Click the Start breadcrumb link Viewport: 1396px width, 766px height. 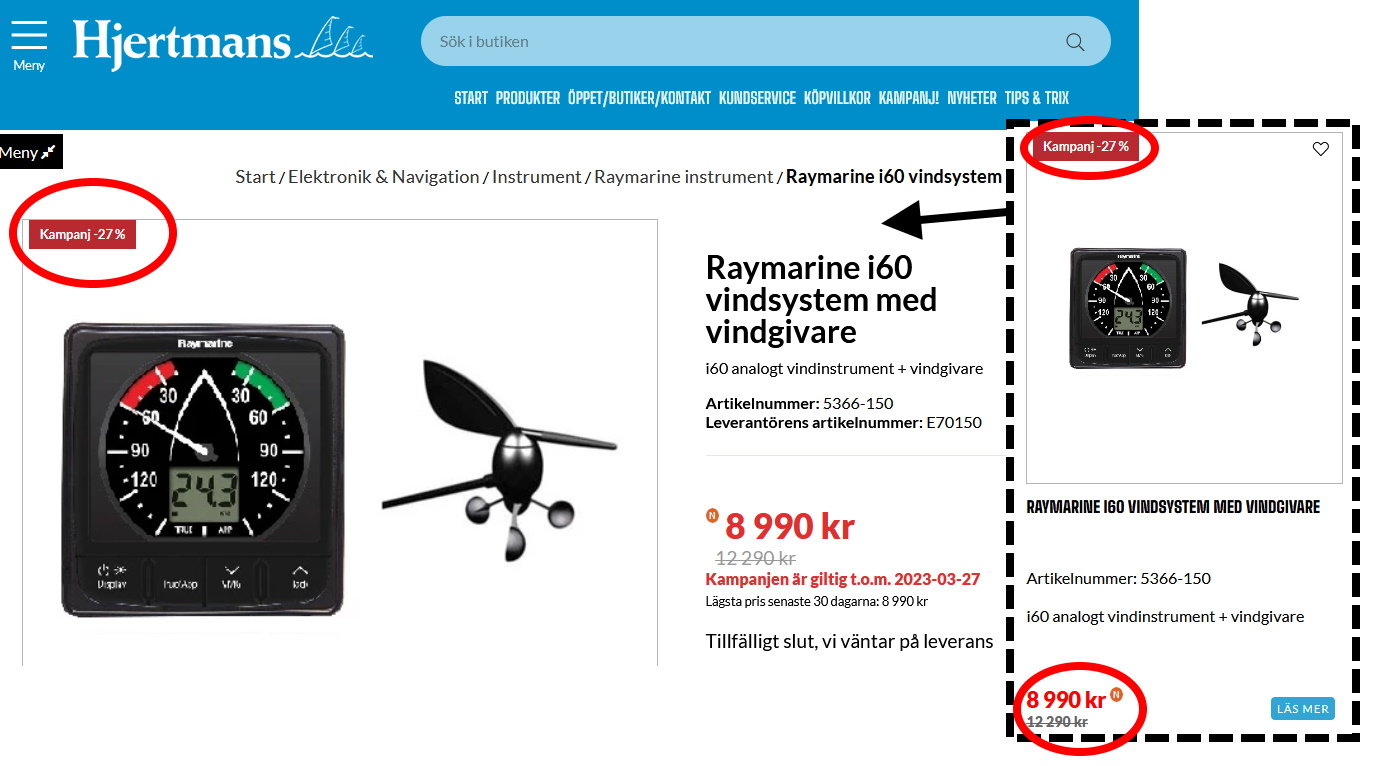click(x=255, y=177)
